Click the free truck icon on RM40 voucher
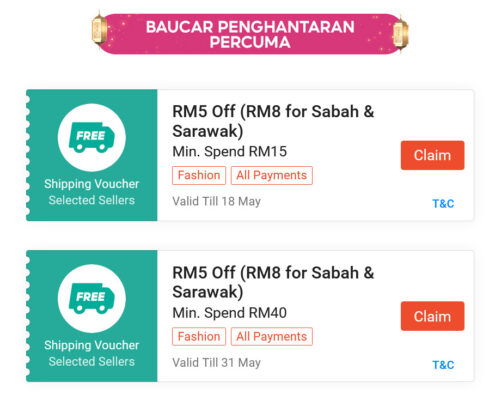Viewport: 495px width, 400px height. click(x=92, y=298)
